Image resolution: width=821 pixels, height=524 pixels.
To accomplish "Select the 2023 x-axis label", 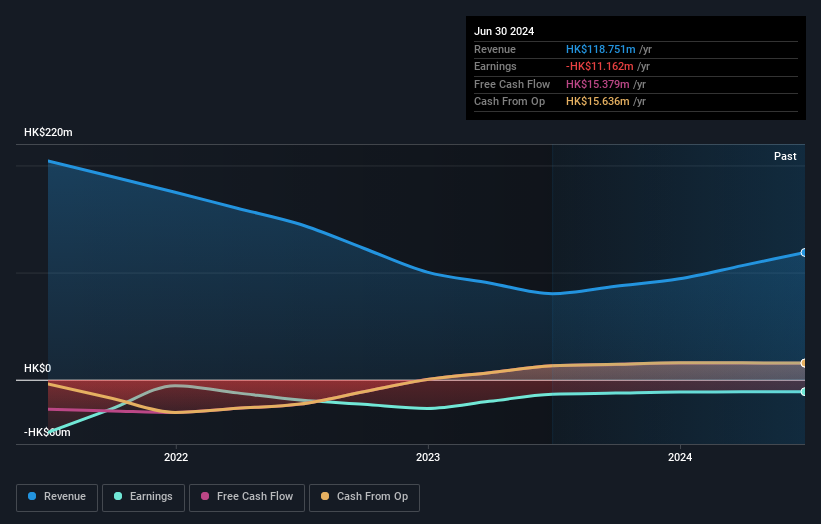I will point(428,457).
